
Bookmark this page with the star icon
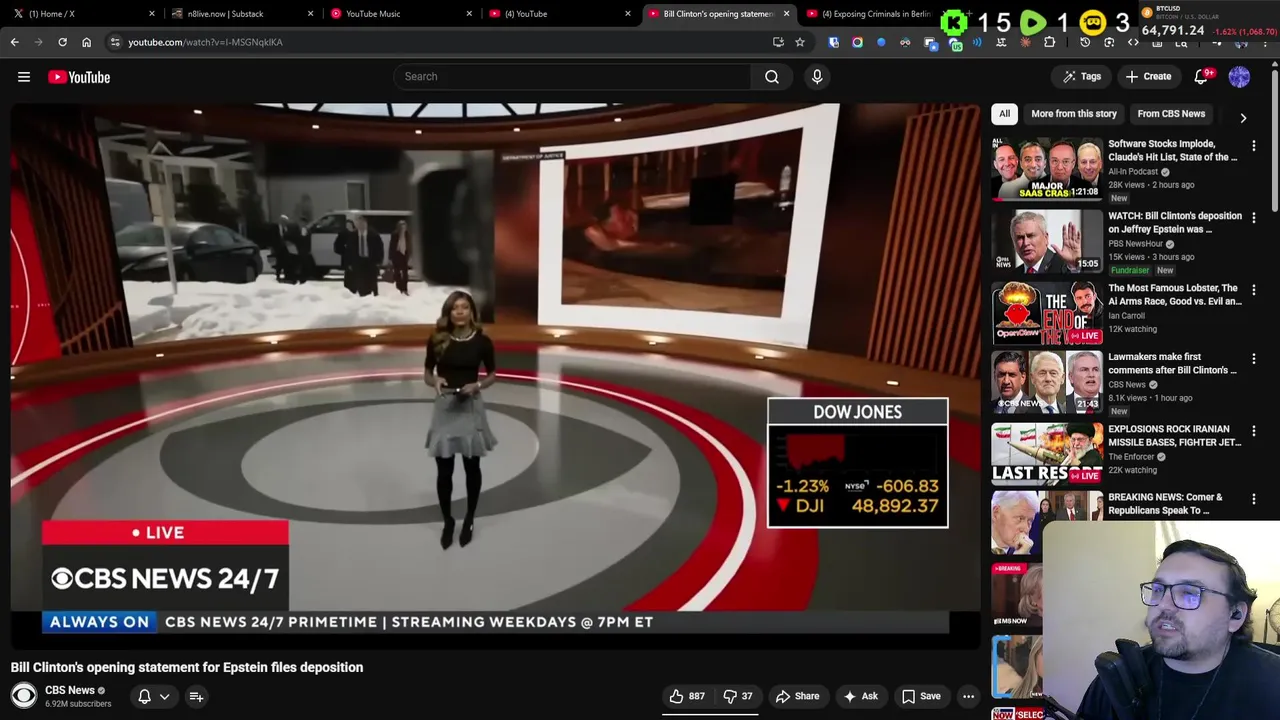[x=799, y=42]
